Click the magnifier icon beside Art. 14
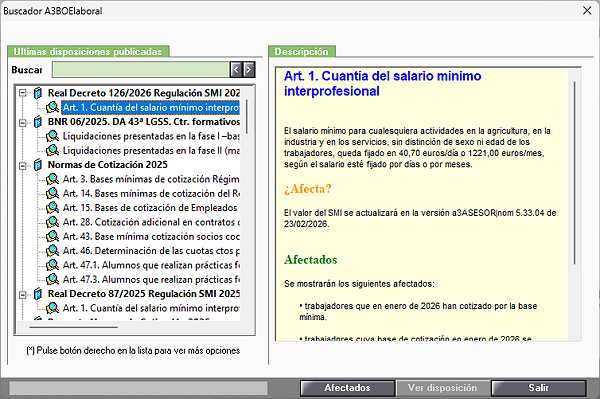The image size is (600, 399). [52, 194]
